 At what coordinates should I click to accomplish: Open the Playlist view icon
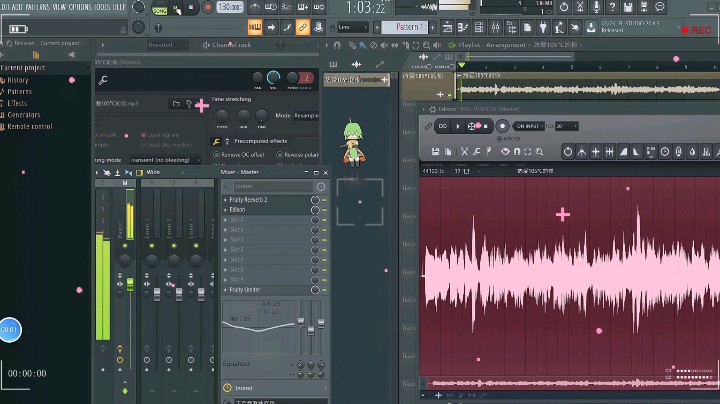point(447,28)
